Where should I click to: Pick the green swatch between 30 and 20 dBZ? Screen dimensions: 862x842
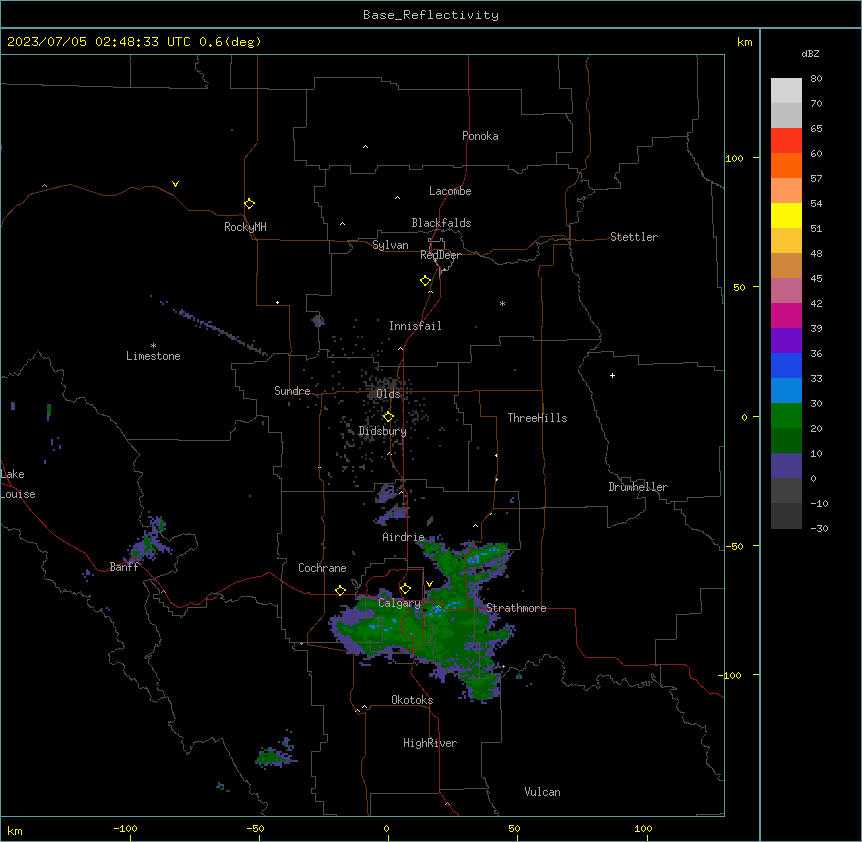point(786,416)
